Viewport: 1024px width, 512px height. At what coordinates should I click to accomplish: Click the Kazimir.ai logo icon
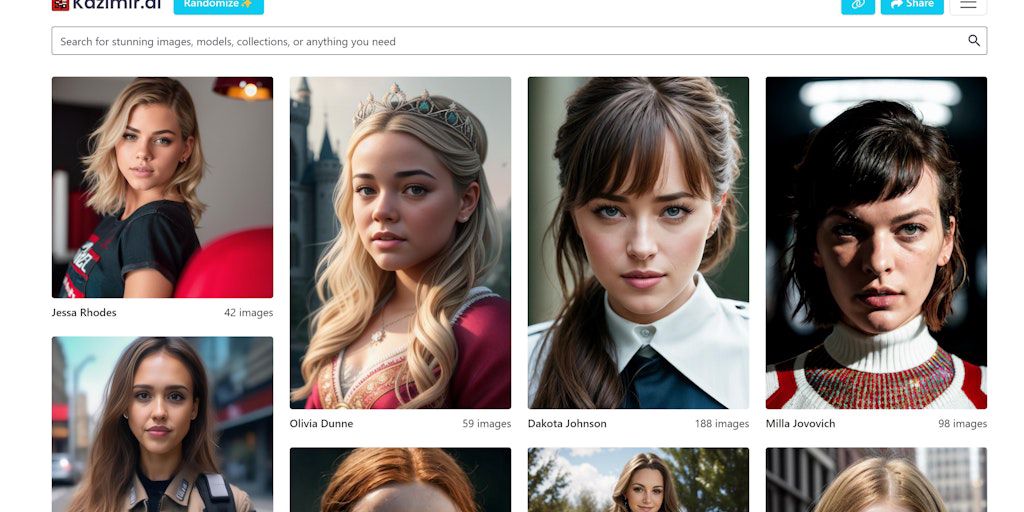[x=60, y=5]
